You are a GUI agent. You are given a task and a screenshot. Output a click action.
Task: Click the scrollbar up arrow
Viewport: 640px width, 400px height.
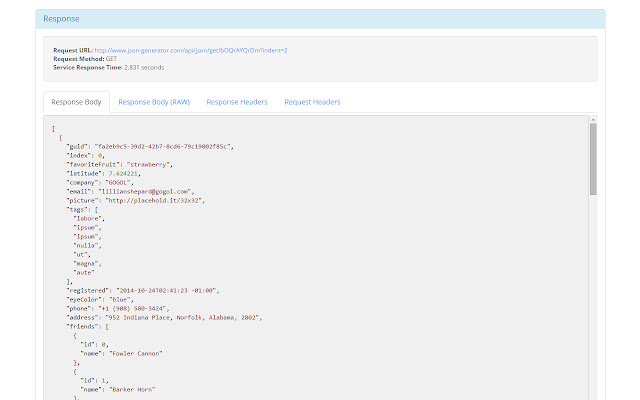[593, 120]
